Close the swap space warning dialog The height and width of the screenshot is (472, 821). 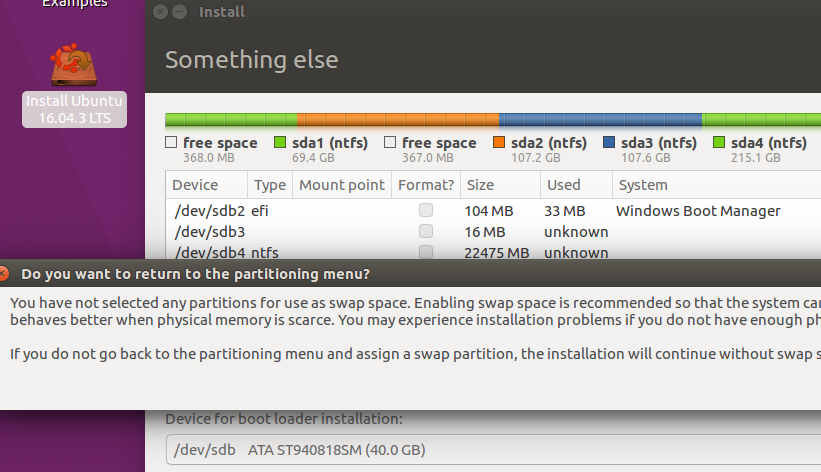pos(3,273)
